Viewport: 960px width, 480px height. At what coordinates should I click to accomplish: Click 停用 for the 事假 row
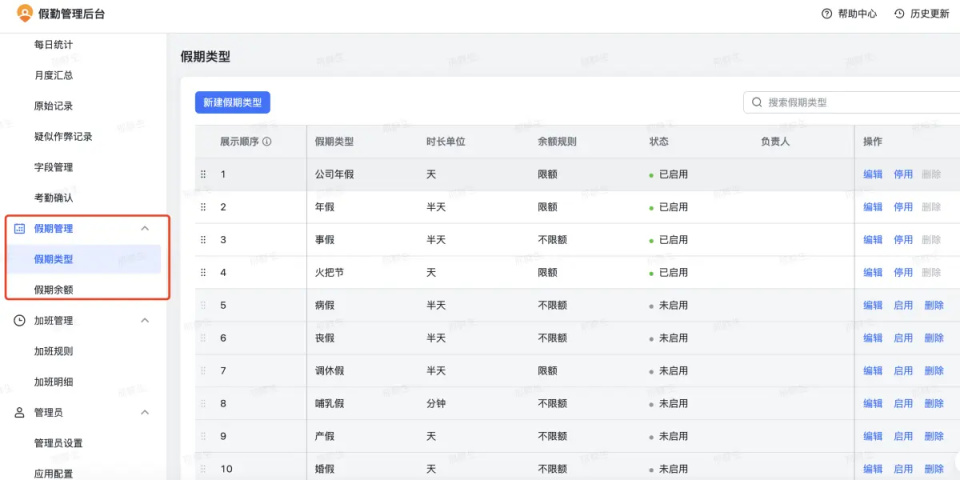coord(903,240)
